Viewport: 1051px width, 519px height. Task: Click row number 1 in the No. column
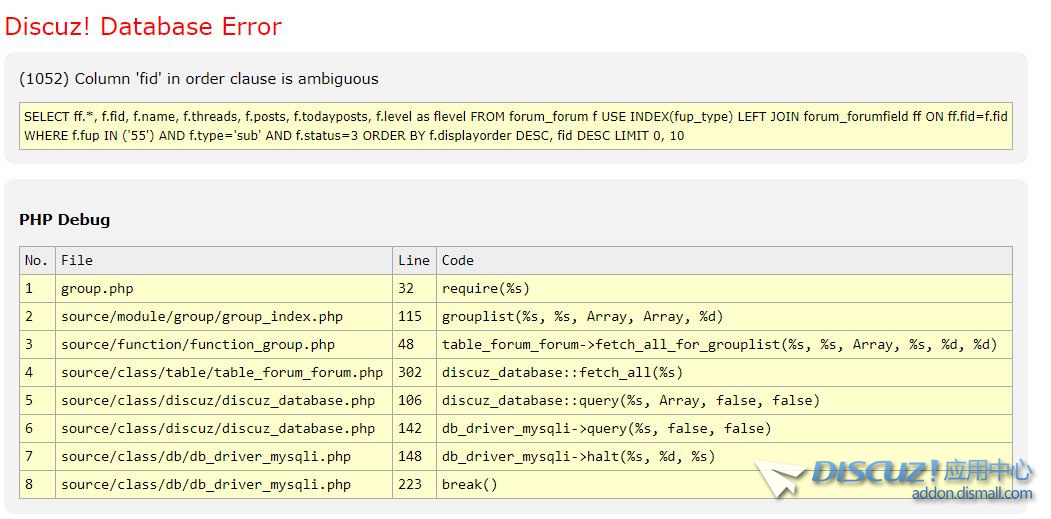38,288
